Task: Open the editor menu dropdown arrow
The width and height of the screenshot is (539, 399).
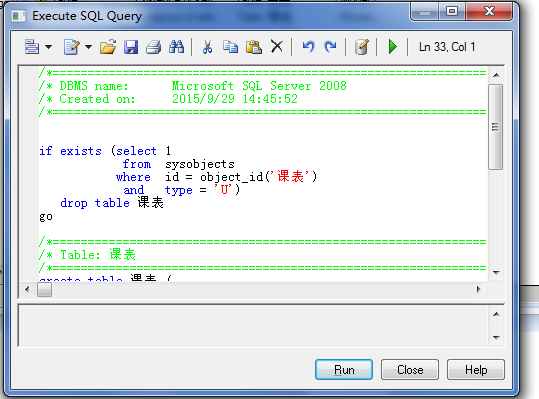Action: coord(48,47)
